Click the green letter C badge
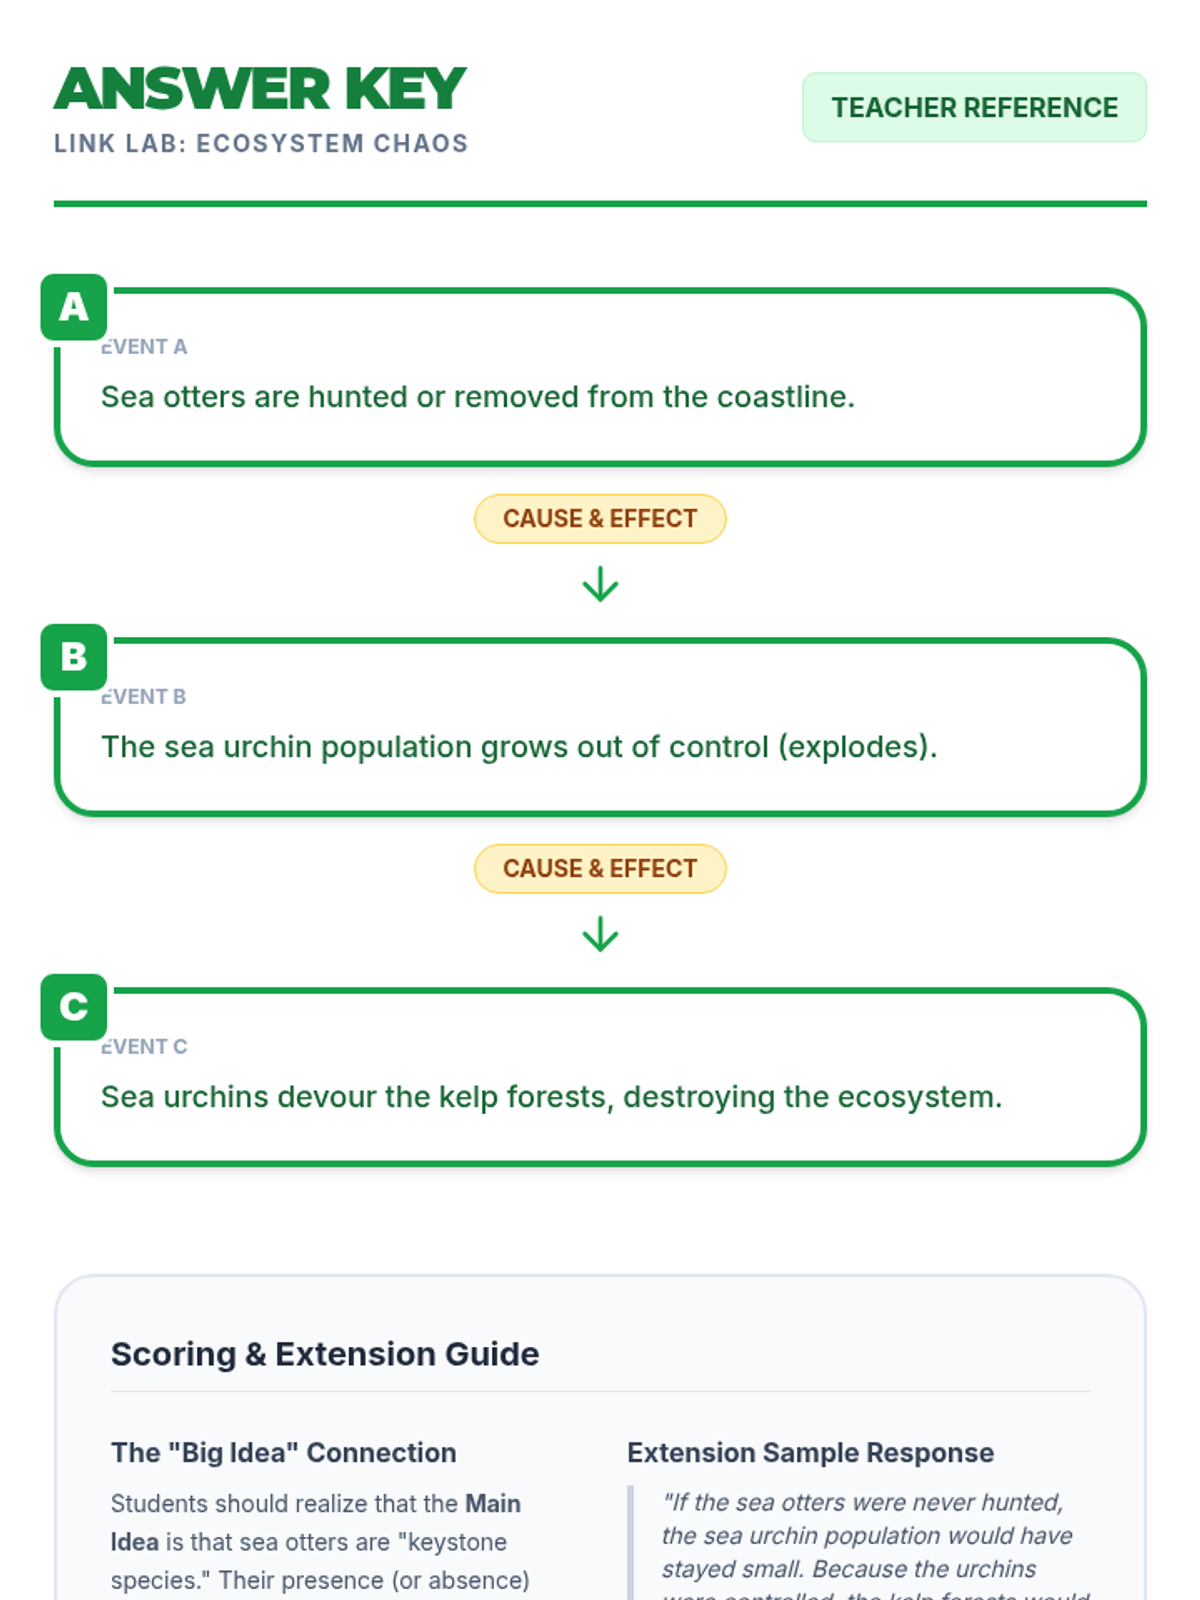This screenshot has height=1600, width=1200. pyautogui.click(x=74, y=1007)
